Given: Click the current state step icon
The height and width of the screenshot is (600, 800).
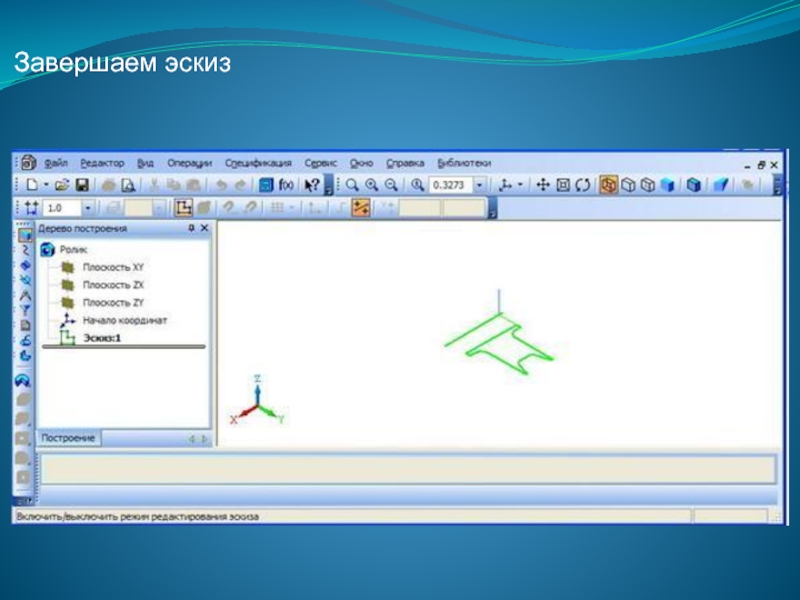Looking at the screenshot, I should 31,208.
